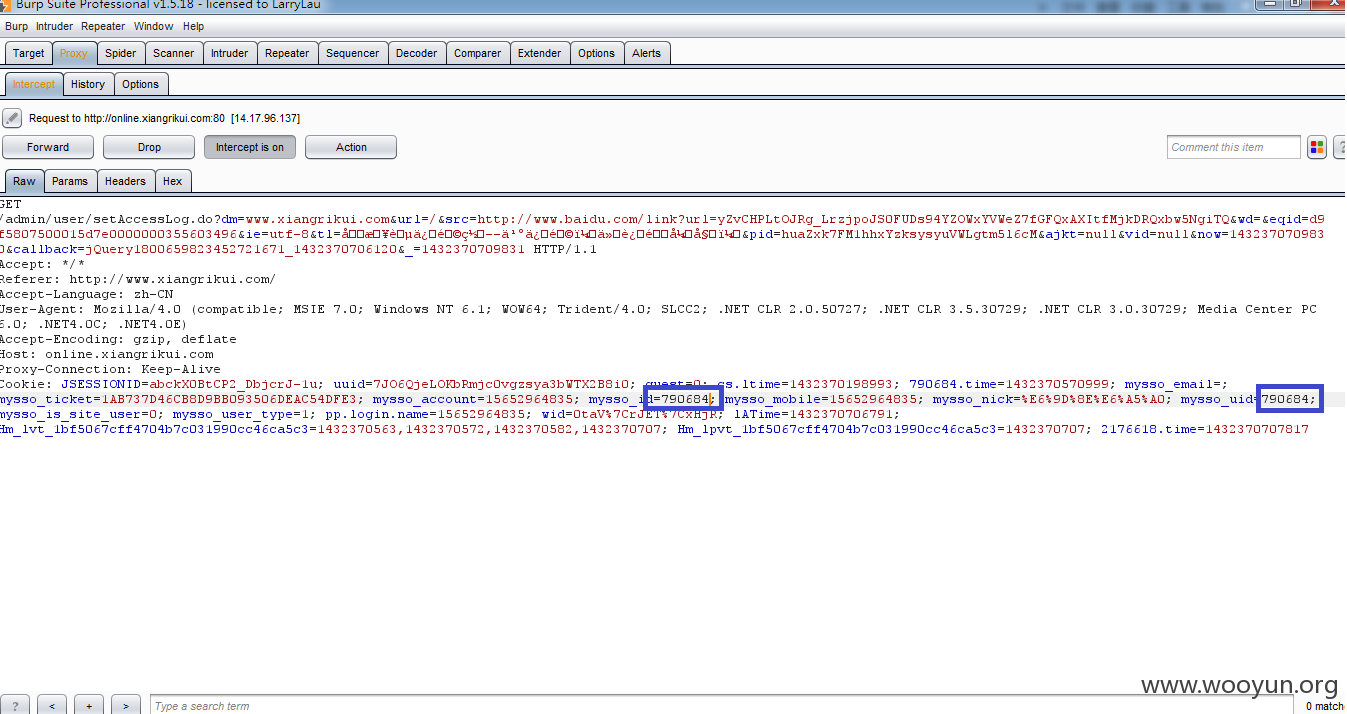Switch to the Comparer tab
Image resolution: width=1347 pixels, height=714 pixels.
[477, 53]
